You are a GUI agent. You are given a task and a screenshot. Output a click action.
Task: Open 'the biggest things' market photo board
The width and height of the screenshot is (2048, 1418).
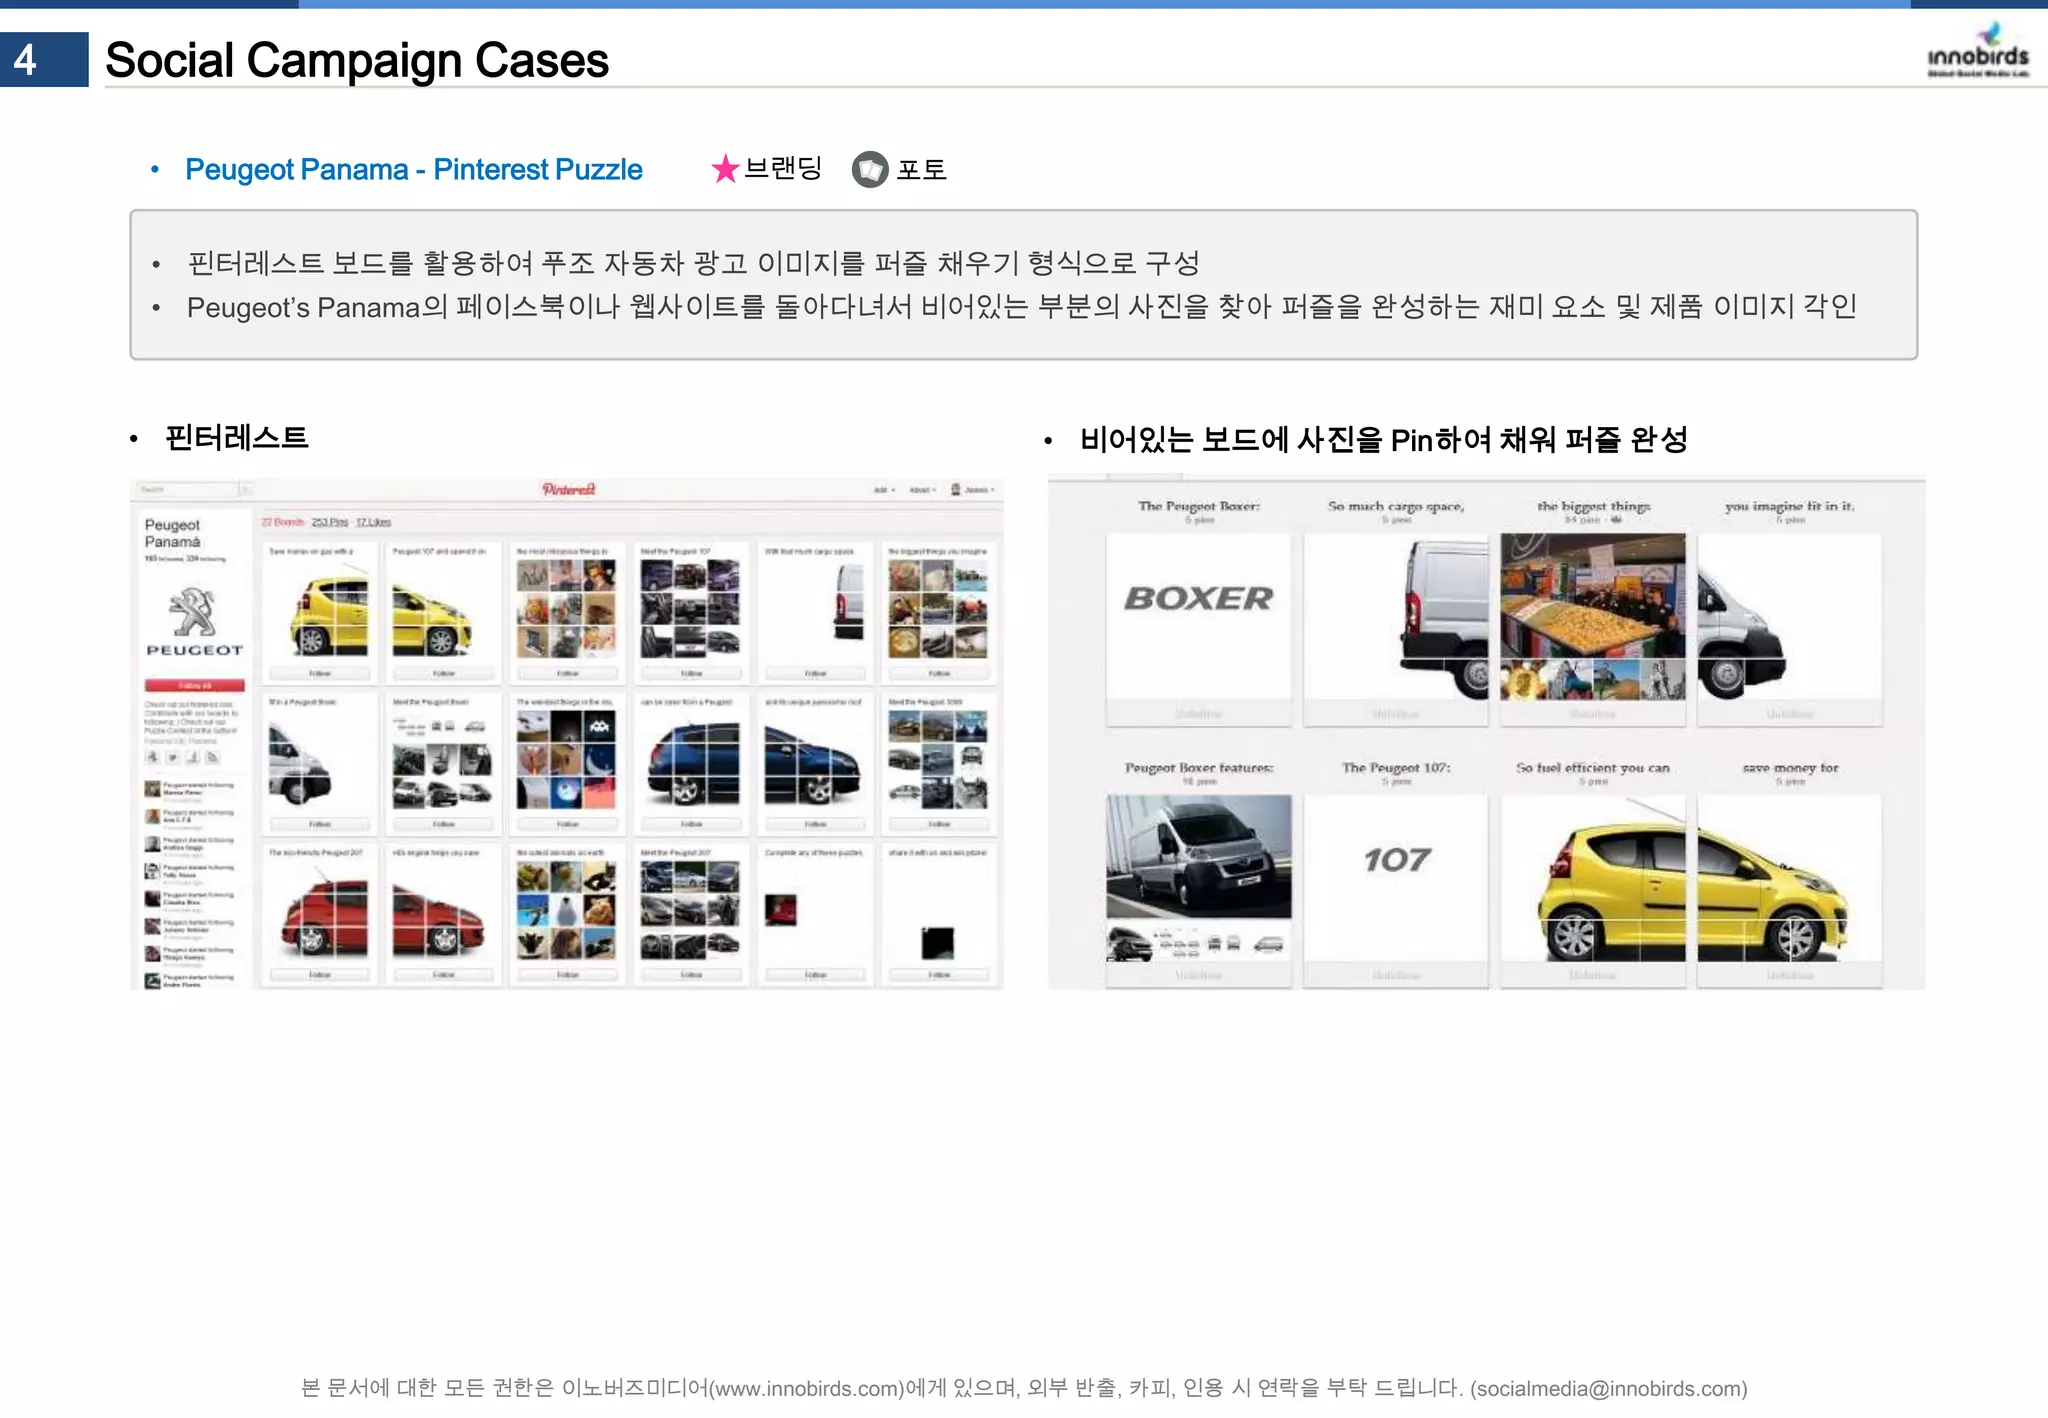coord(1592,617)
